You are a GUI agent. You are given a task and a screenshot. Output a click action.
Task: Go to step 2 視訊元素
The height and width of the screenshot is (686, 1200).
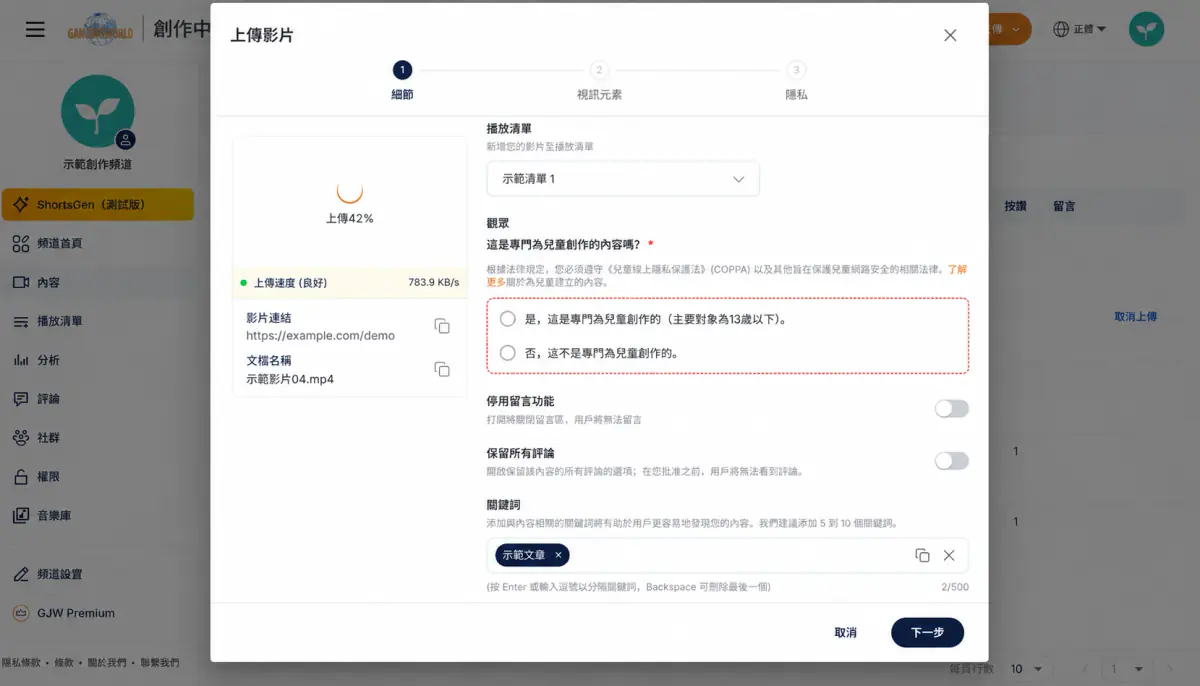(x=599, y=80)
